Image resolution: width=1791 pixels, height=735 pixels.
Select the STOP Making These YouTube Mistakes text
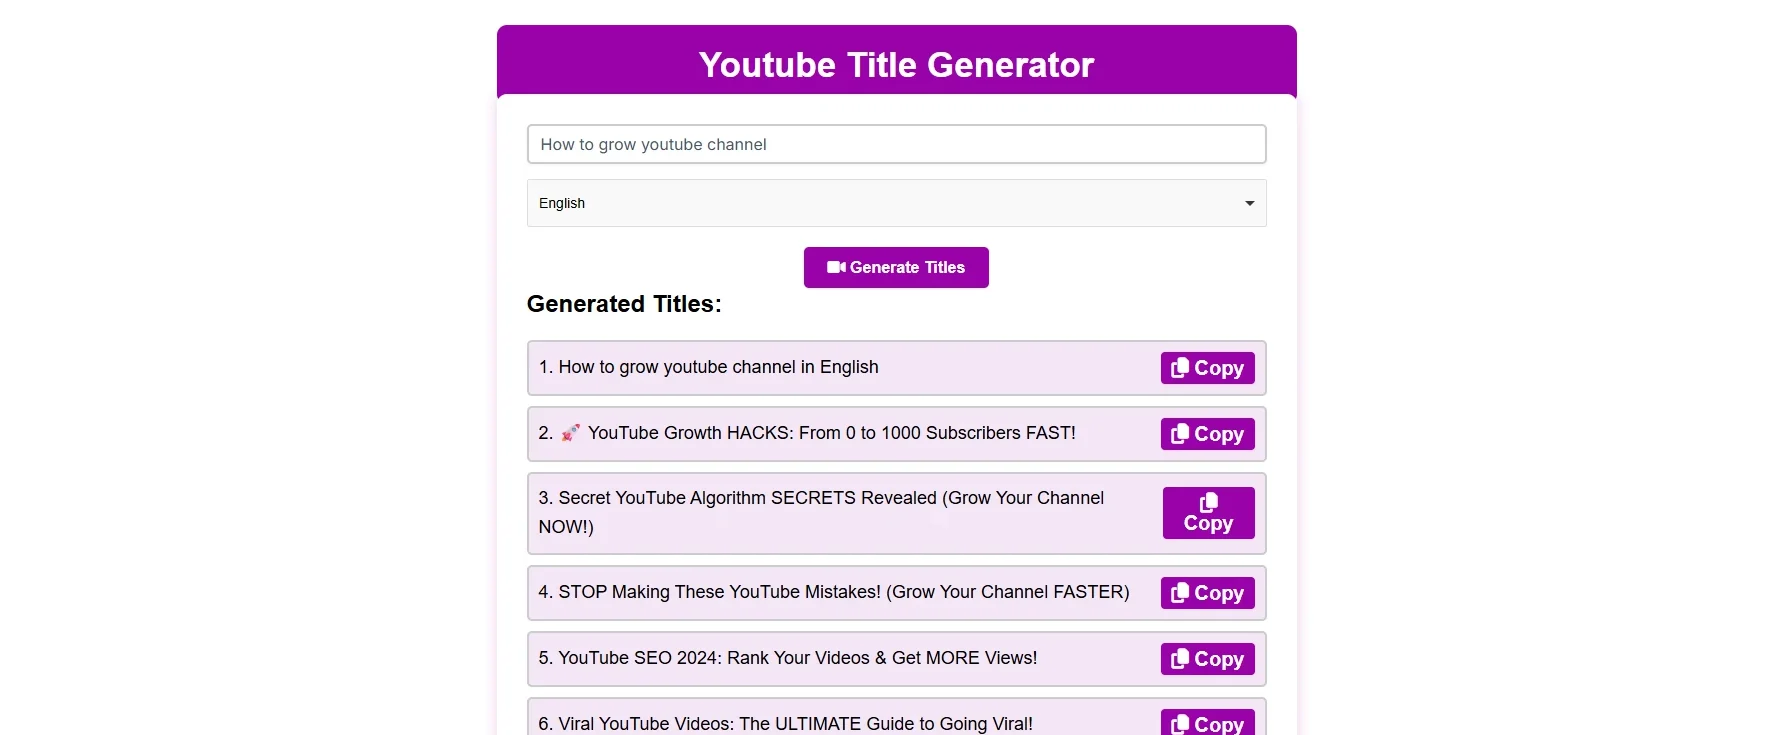[x=834, y=592]
